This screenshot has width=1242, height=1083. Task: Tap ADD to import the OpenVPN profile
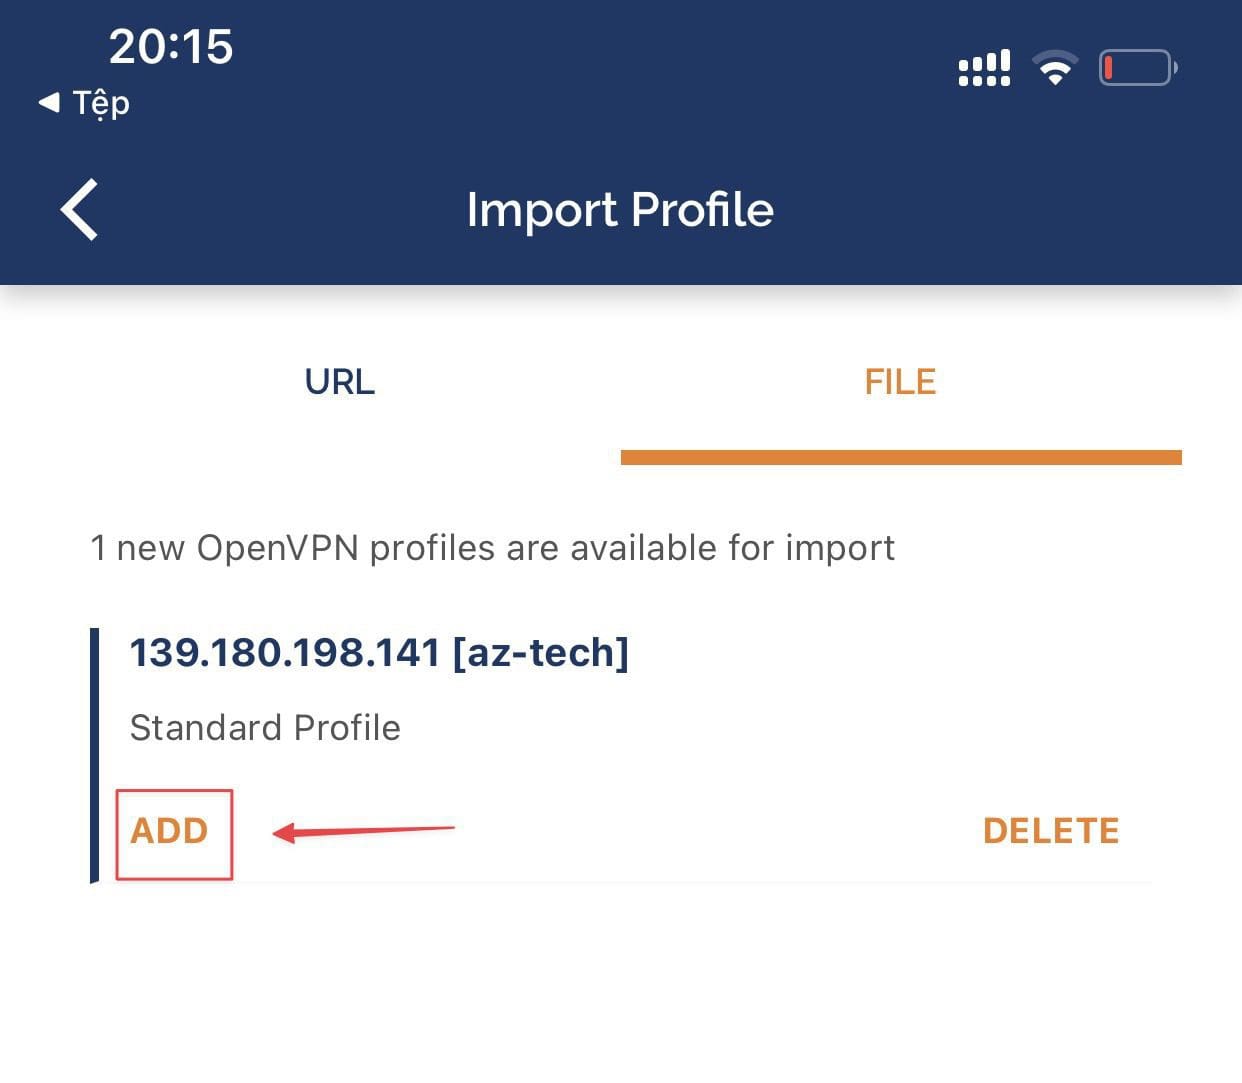click(x=170, y=831)
